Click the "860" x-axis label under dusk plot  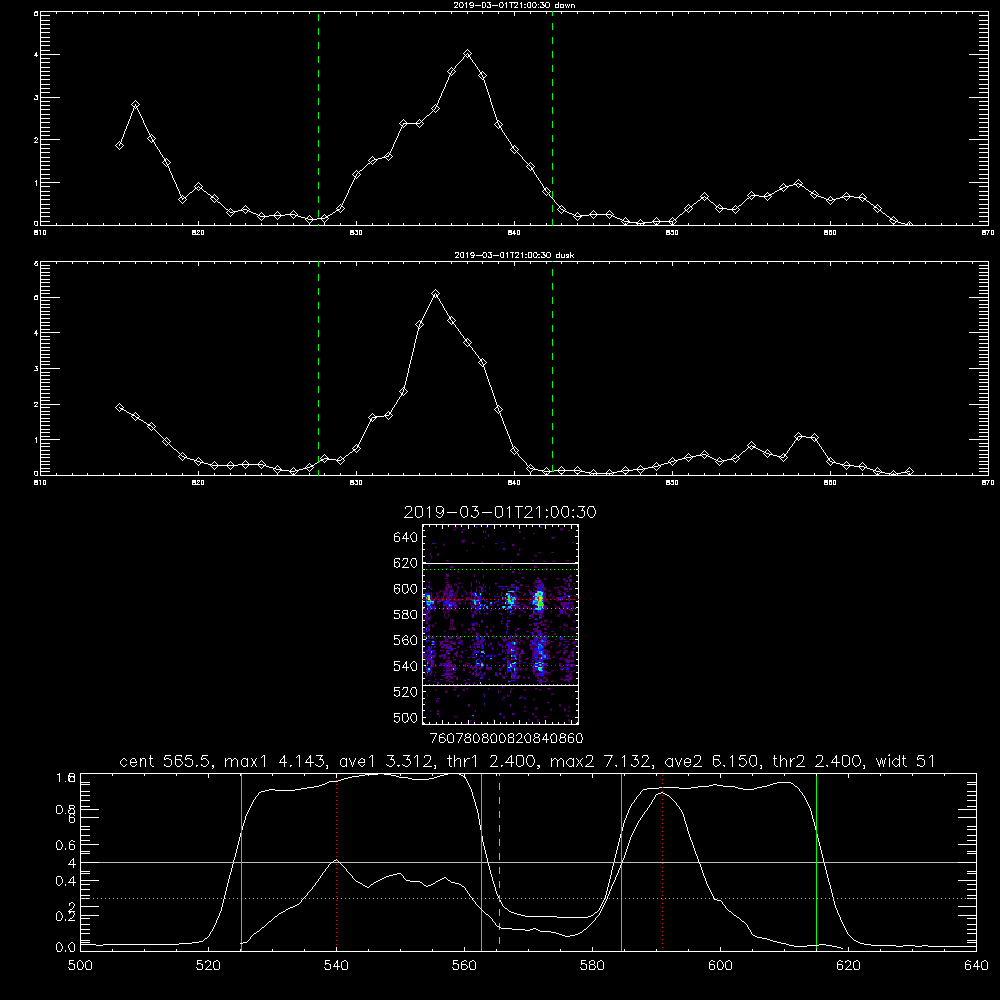830,483
